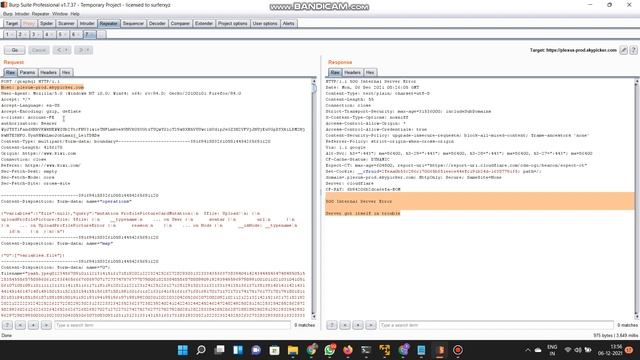Open taskbar Search magnifier
Viewport: 640px width, 360px height.
tap(201, 350)
